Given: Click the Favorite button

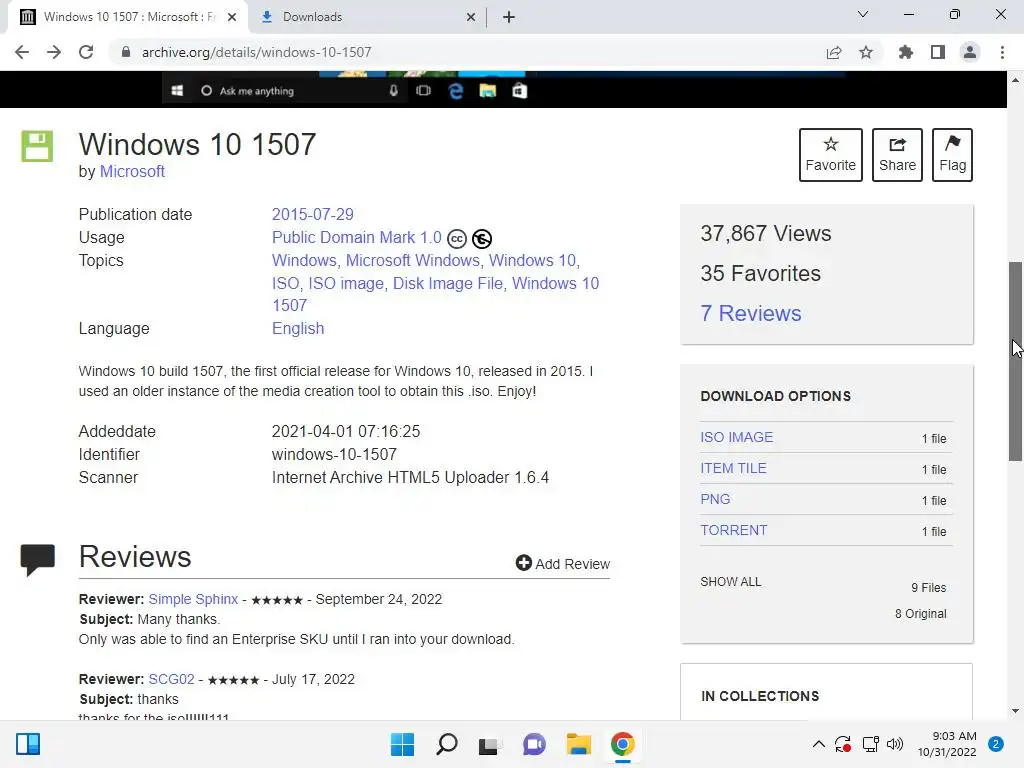Looking at the screenshot, I should [x=831, y=155].
